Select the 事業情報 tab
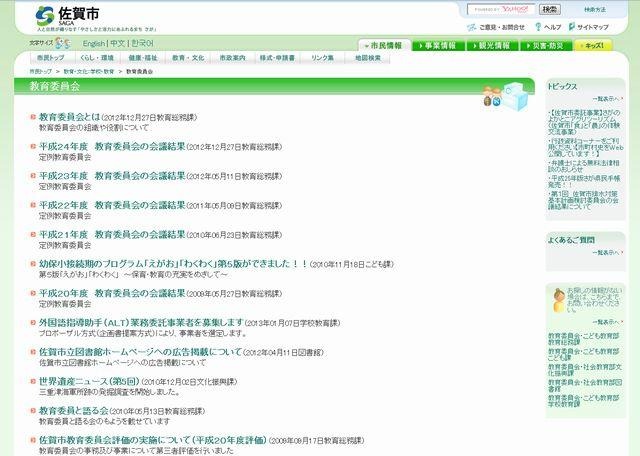Image resolution: width=640 pixels, height=456 pixels. [x=439, y=46]
